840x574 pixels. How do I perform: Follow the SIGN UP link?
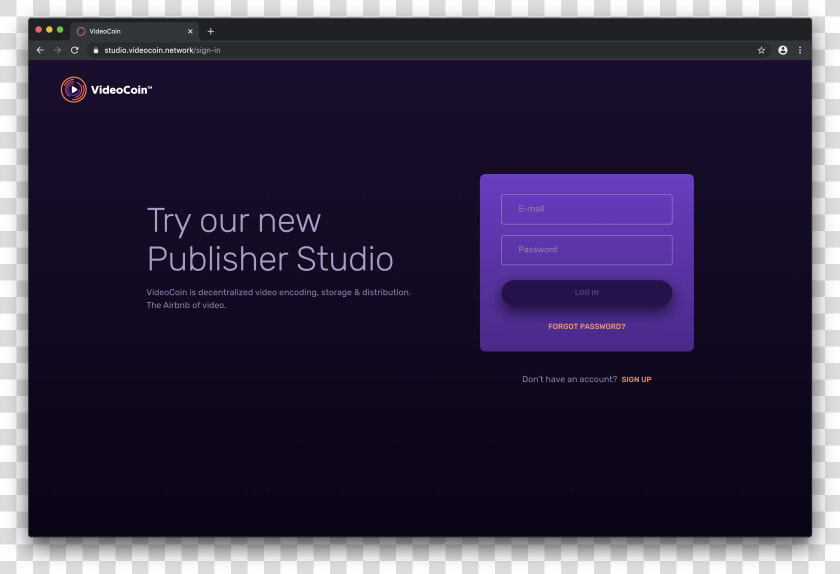tap(636, 379)
